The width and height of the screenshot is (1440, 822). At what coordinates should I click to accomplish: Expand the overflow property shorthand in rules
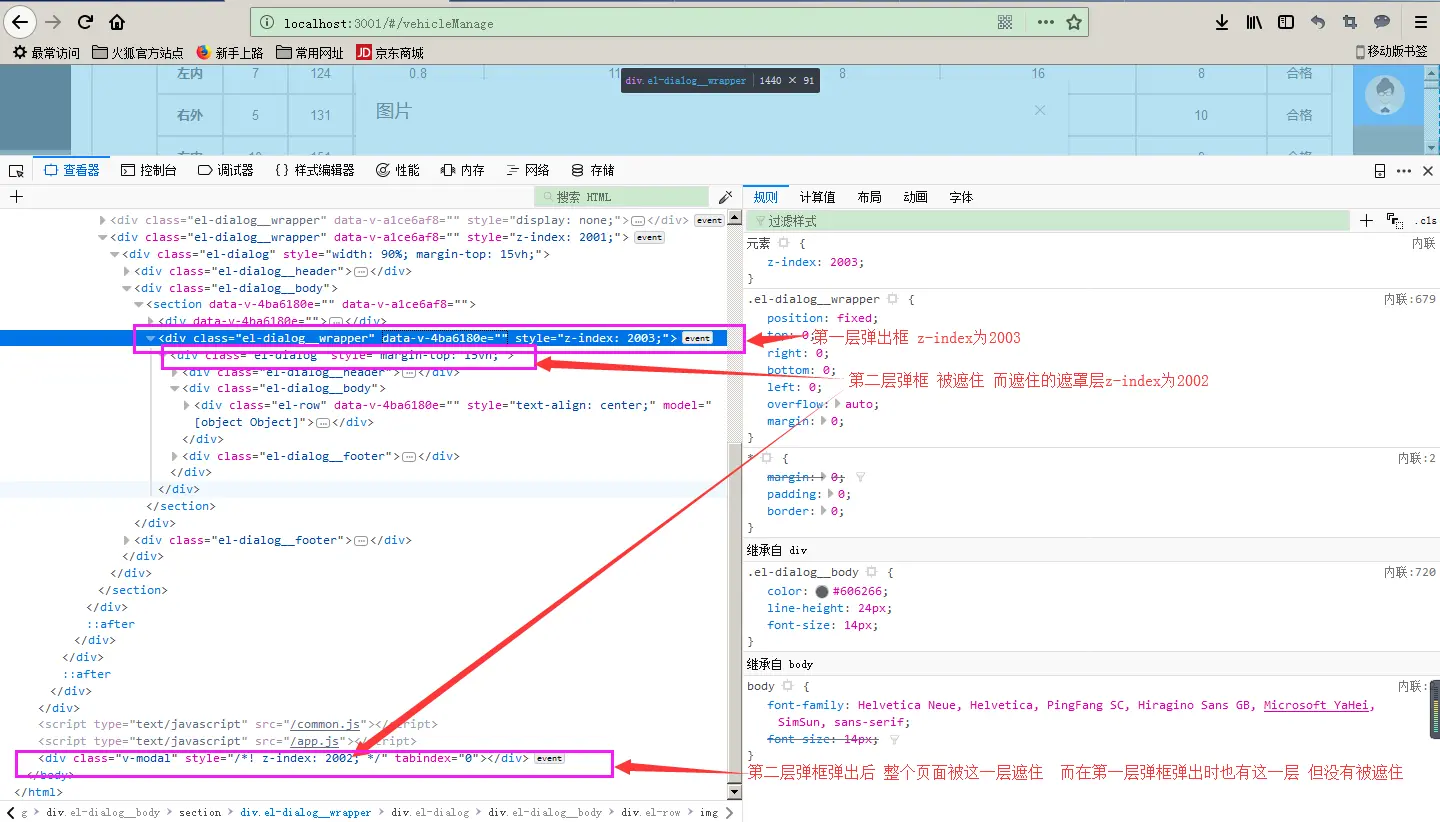click(x=837, y=404)
